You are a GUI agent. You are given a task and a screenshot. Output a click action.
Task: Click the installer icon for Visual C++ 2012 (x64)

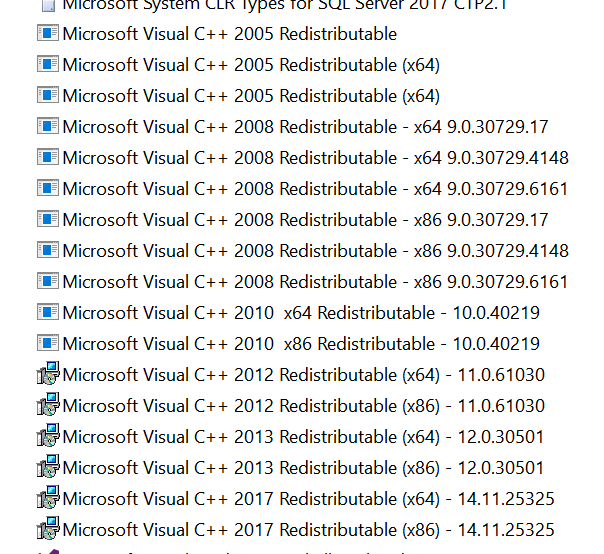[48, 375]
